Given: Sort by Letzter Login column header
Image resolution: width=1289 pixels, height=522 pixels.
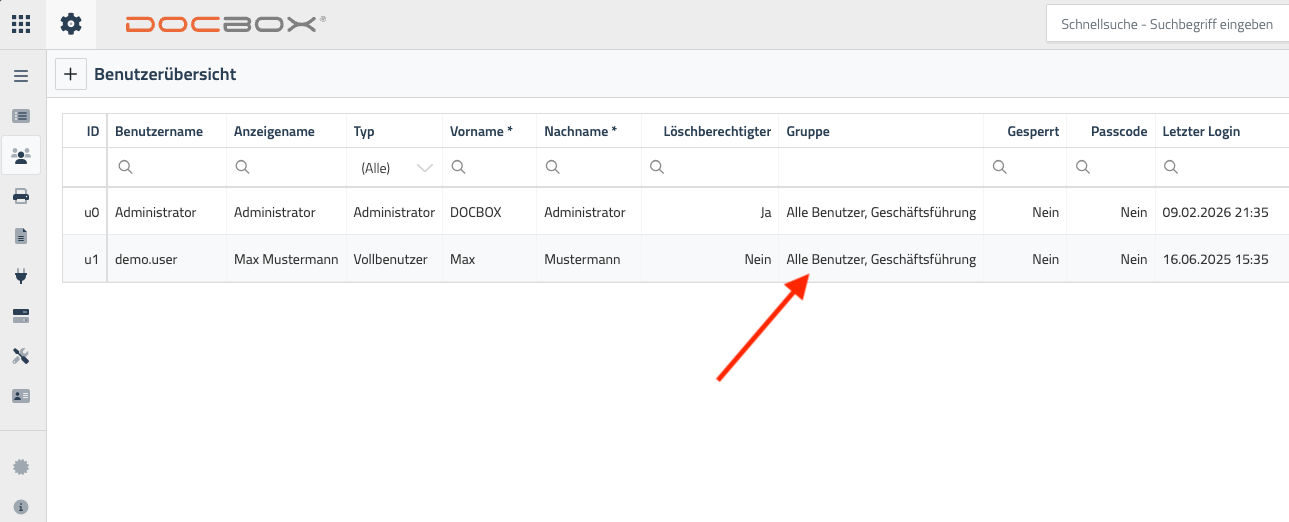Looking at the screenshot, I should pos(1201,131).
